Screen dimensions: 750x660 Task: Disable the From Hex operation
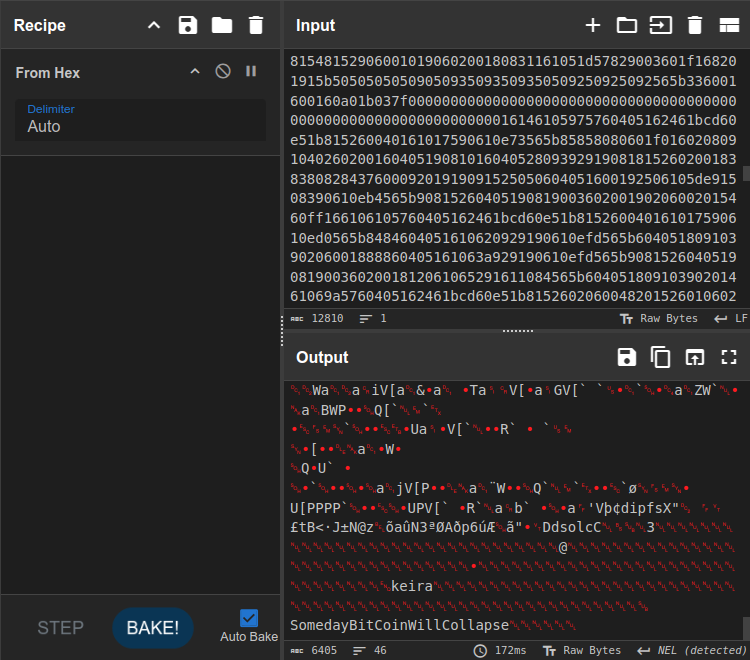[x=223, y=72]
